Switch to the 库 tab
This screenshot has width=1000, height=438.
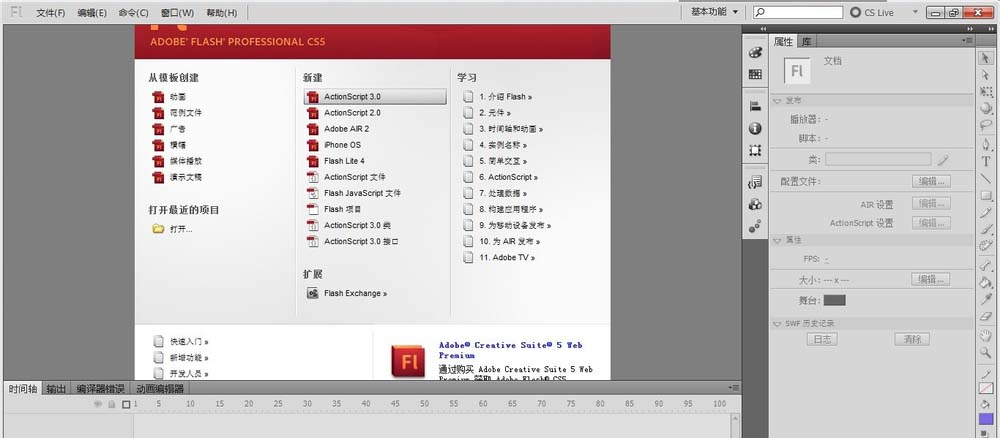(807, 41)
